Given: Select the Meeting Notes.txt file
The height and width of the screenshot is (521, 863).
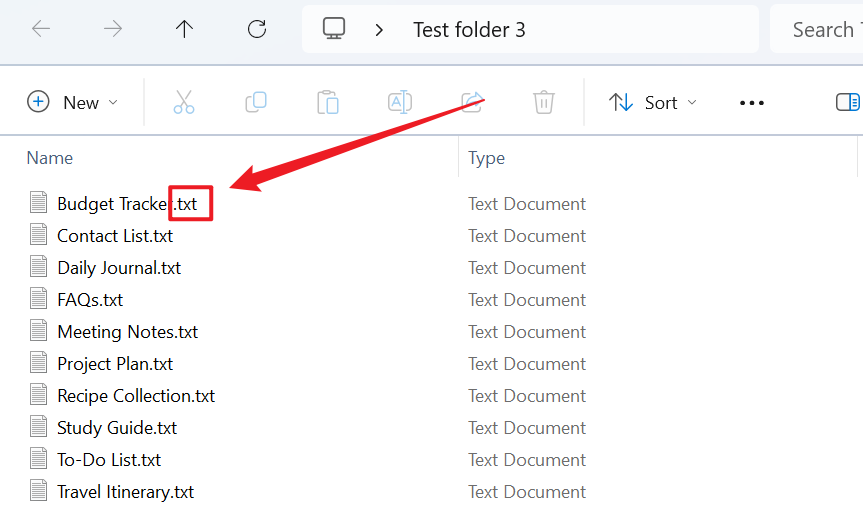Looking at the screenshot, I should [x=127, y=332].
